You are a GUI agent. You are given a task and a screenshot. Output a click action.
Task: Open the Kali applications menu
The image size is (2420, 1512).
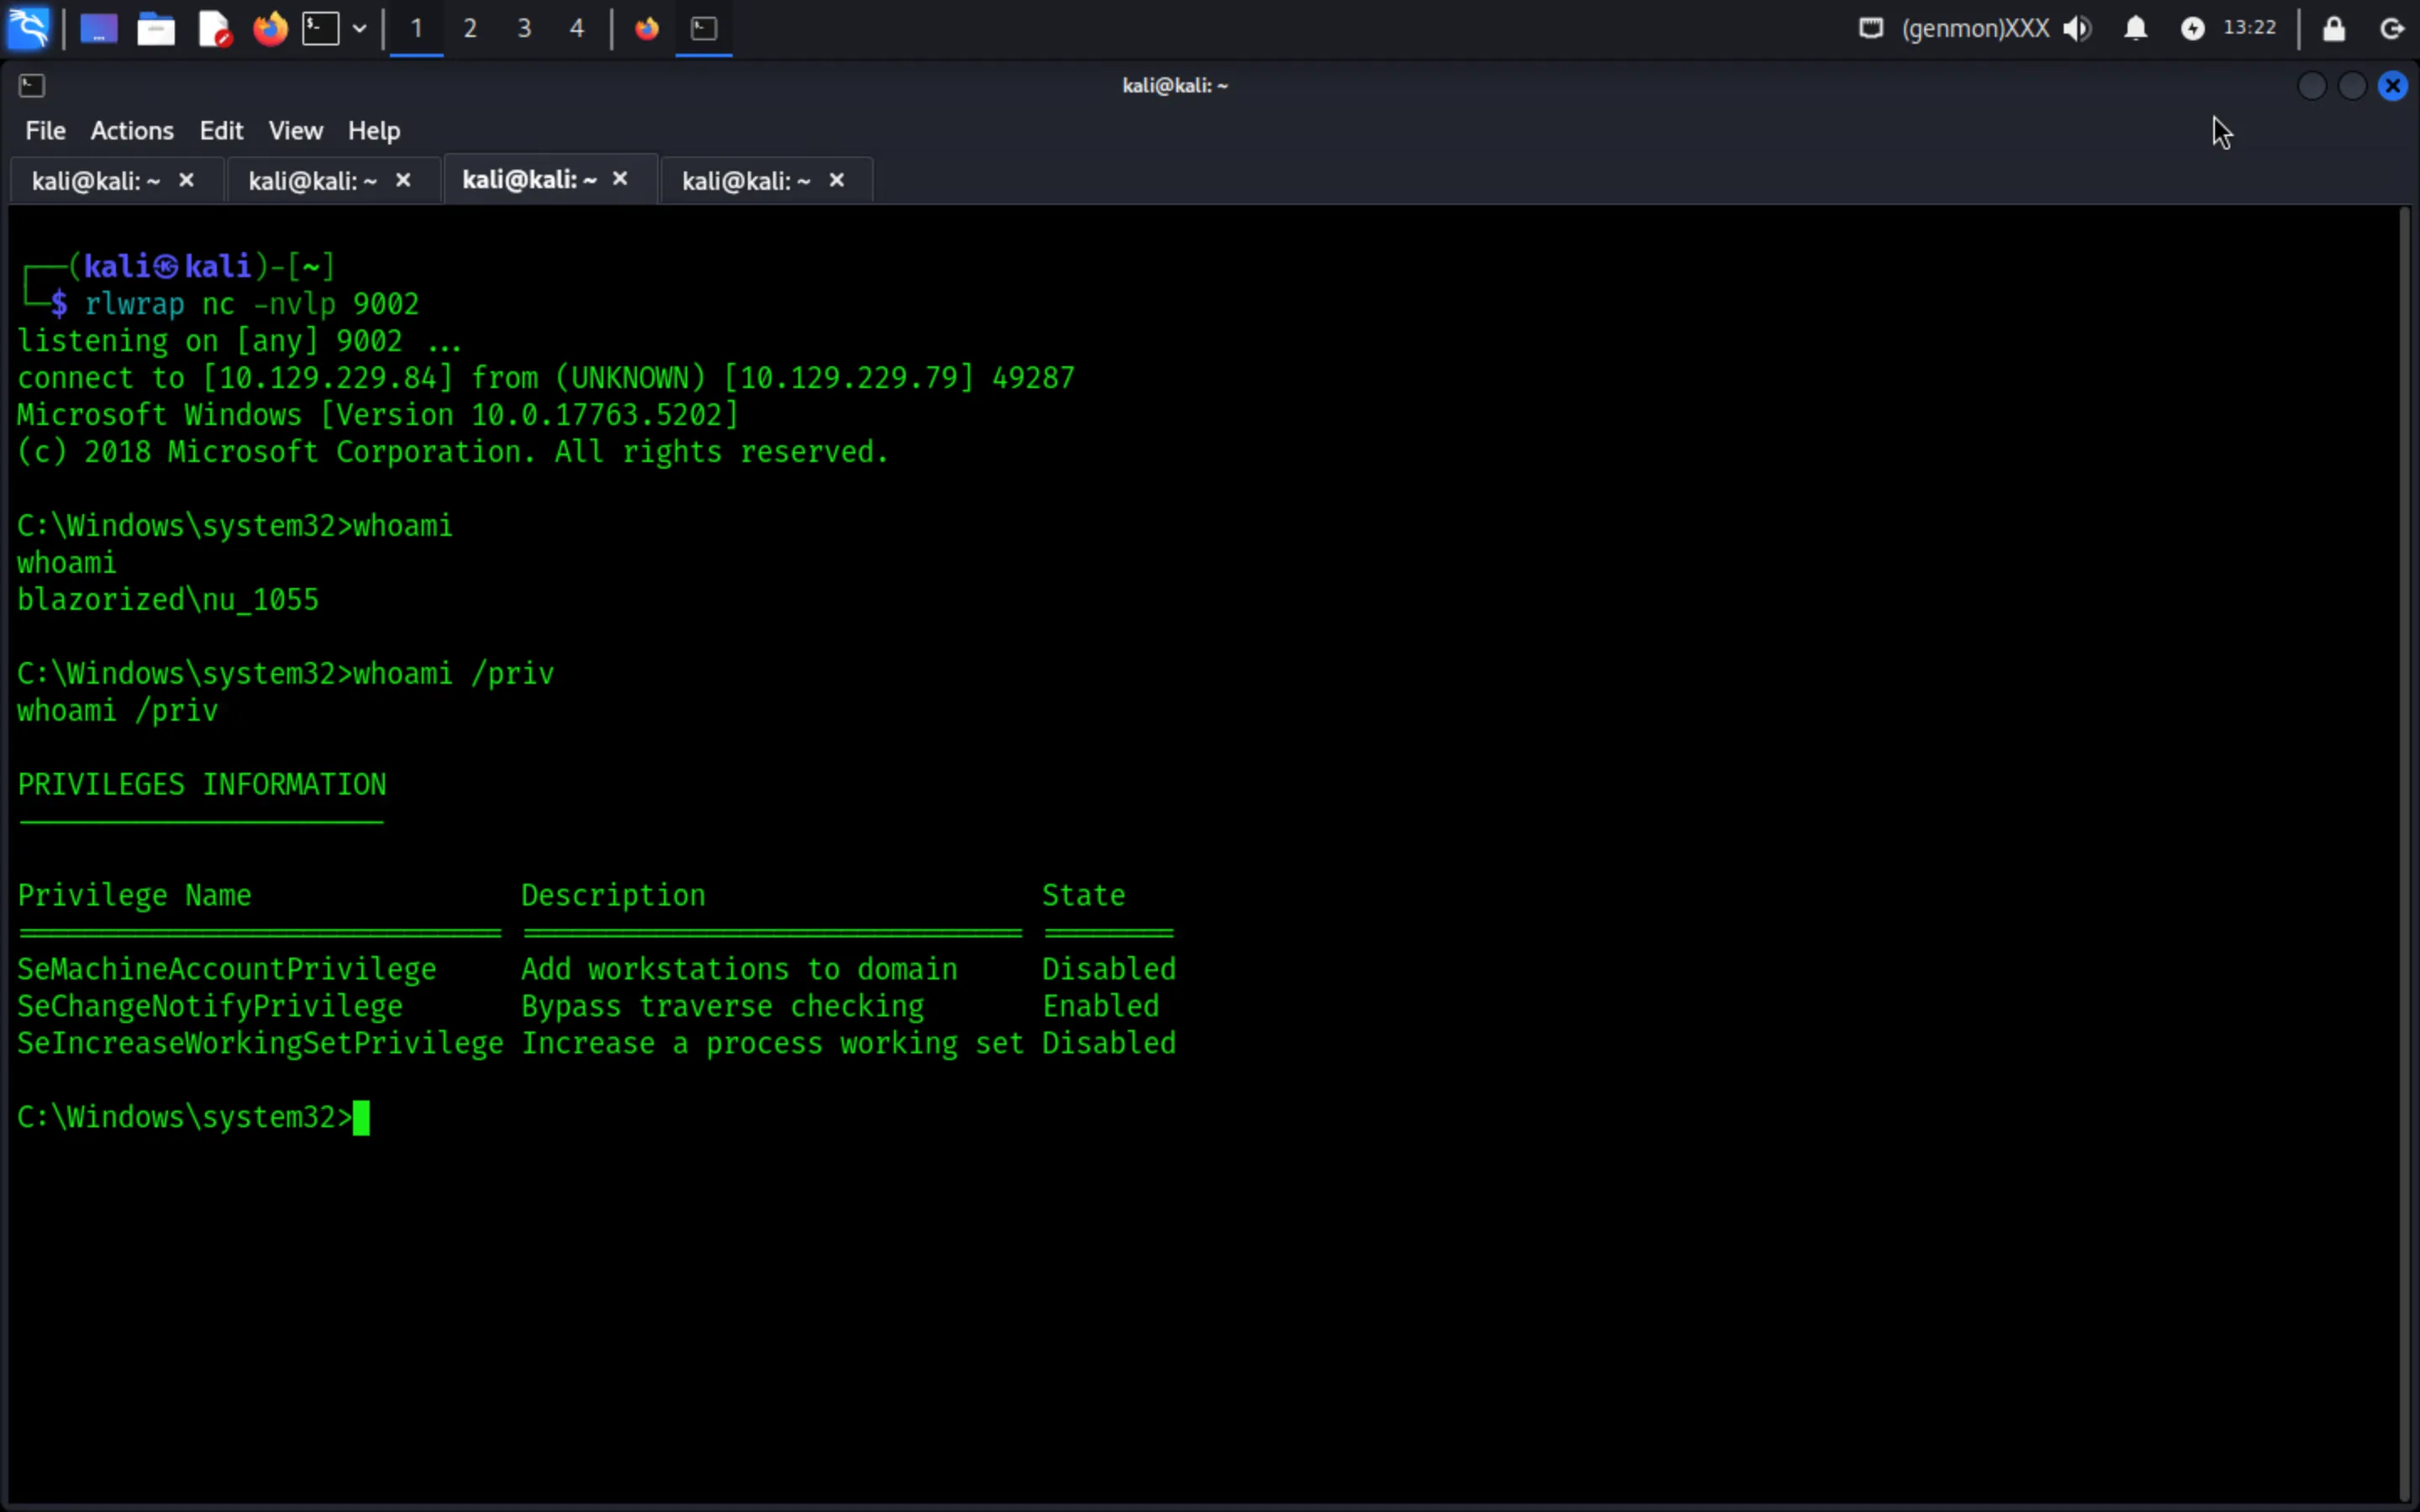pos(28,28)
